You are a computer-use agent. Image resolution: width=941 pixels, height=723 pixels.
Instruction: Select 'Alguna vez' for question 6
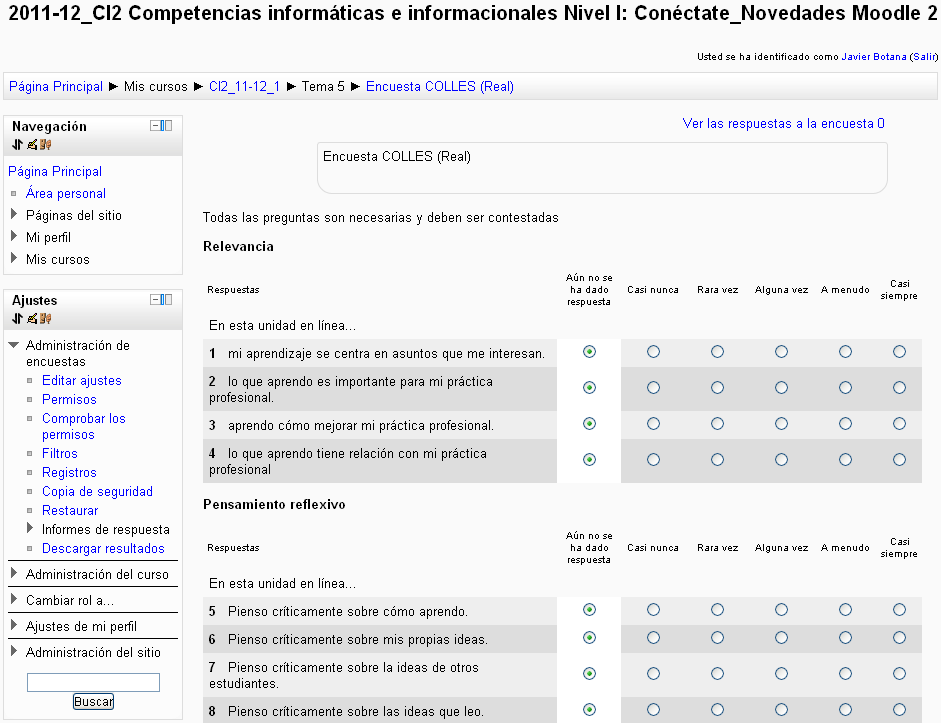click(x=781, y=637)
